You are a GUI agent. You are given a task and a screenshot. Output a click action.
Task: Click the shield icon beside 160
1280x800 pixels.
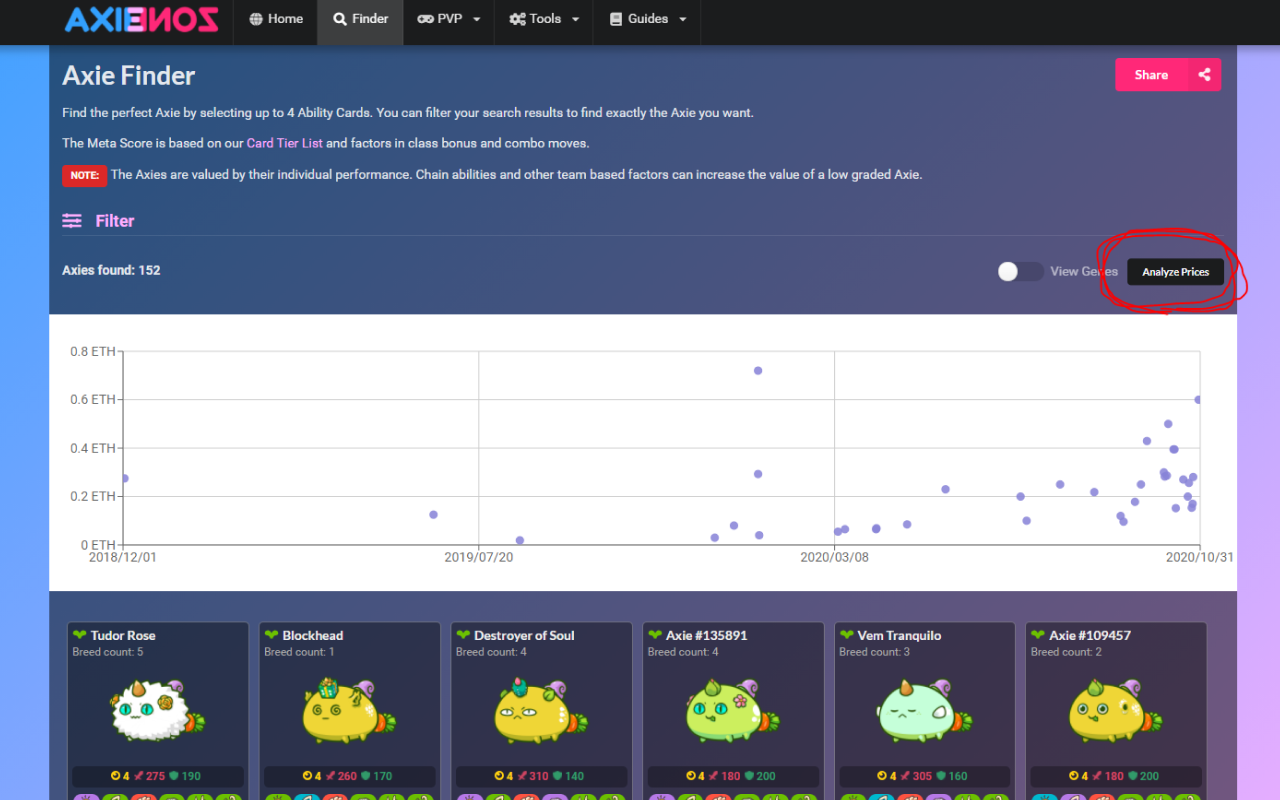(x=942, y=776)
